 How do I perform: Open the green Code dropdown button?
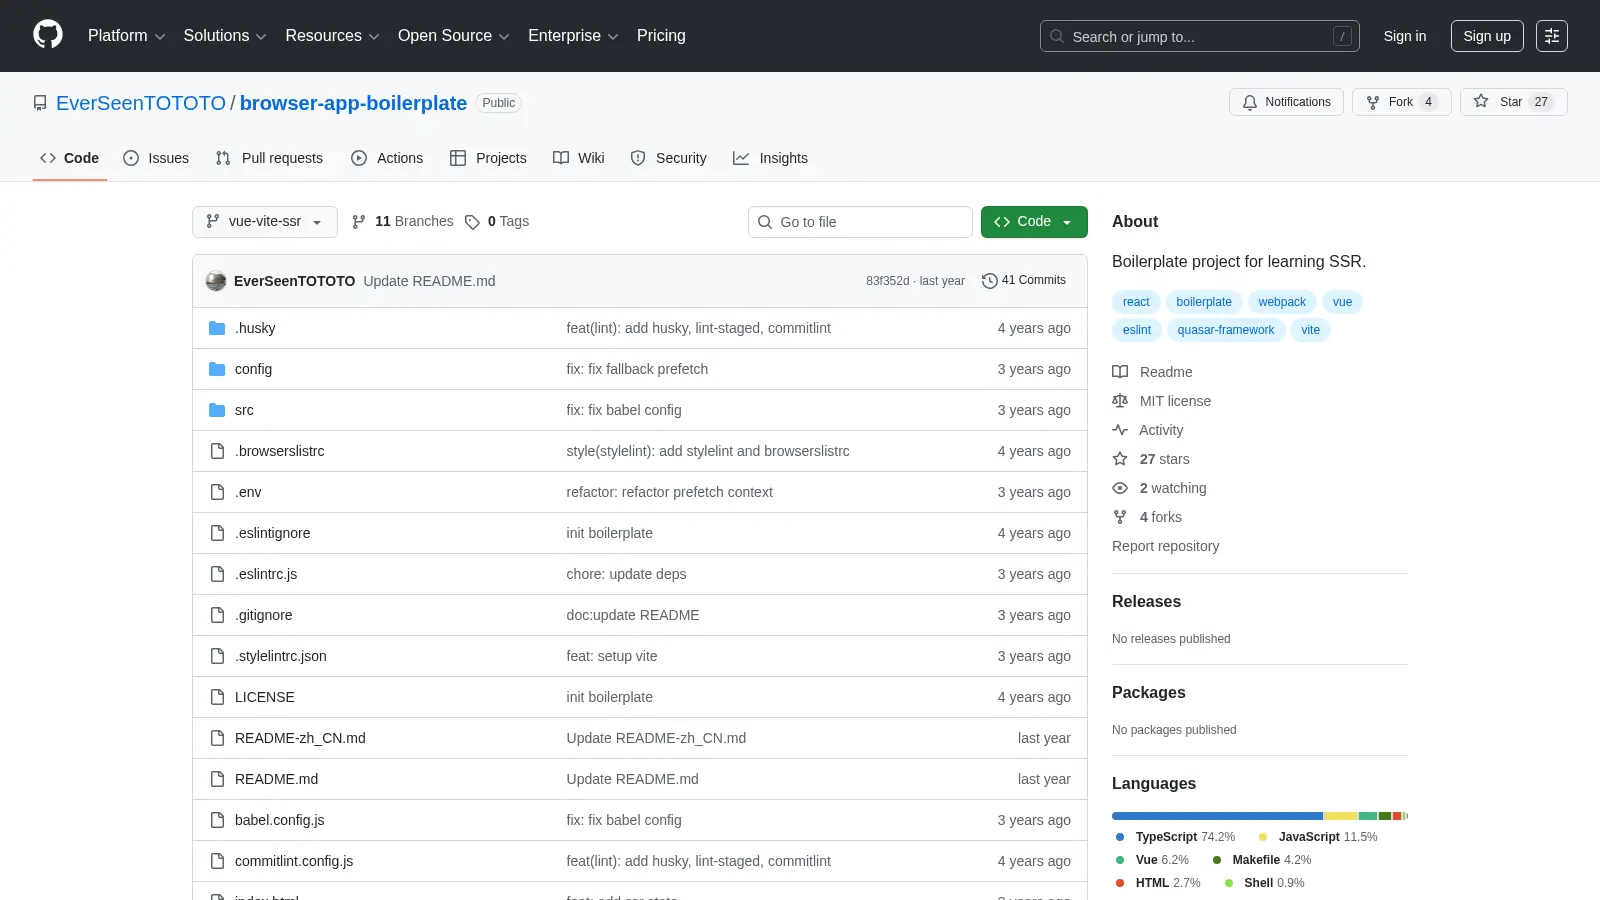point(1034,222)
